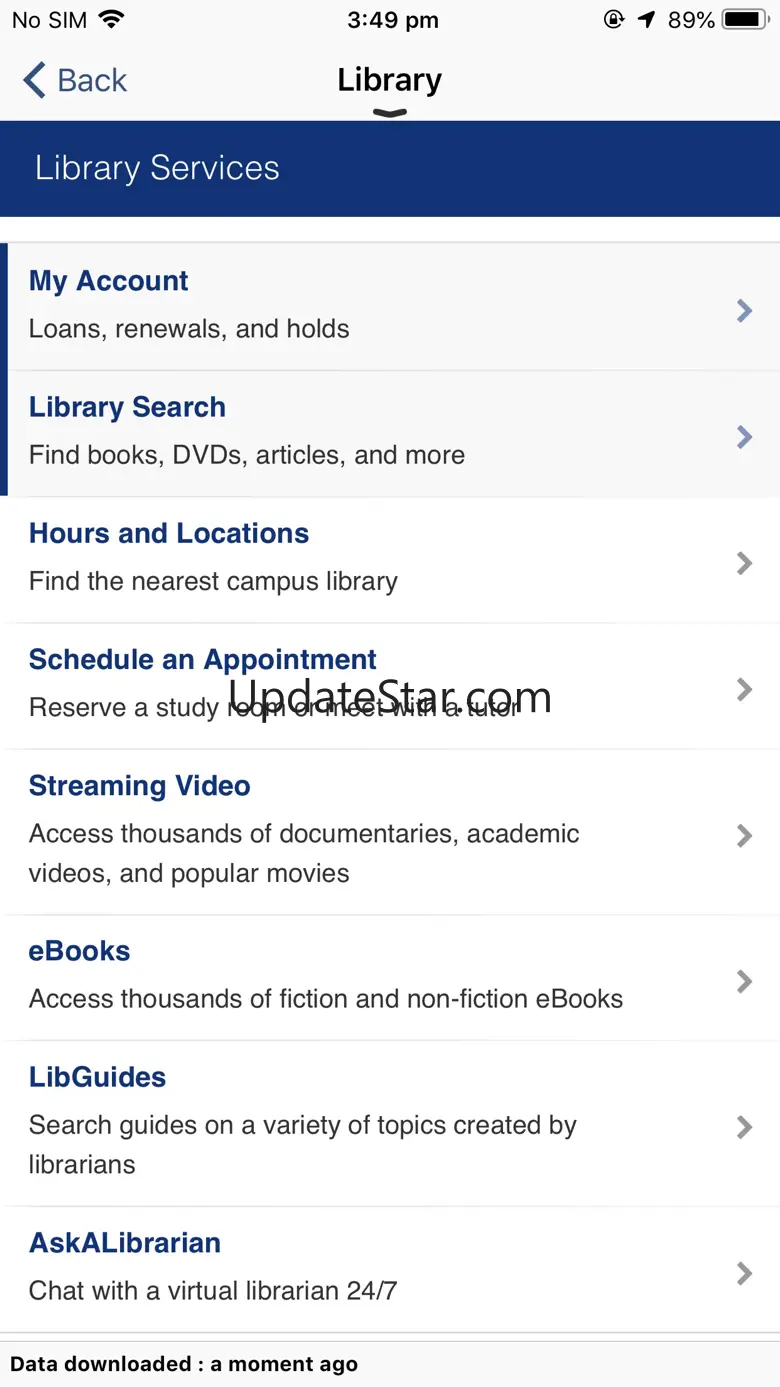Tap the Library Services header banner
This screenshot has height=1387, width=780.
point(390,169)
